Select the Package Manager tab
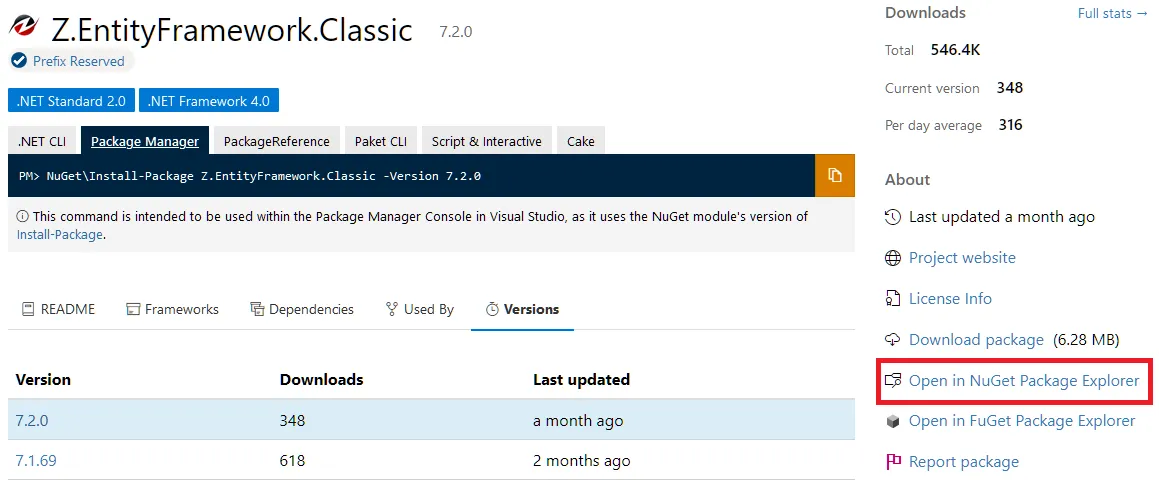Viewport: 1159px width, 480px height. pos(145,141)
